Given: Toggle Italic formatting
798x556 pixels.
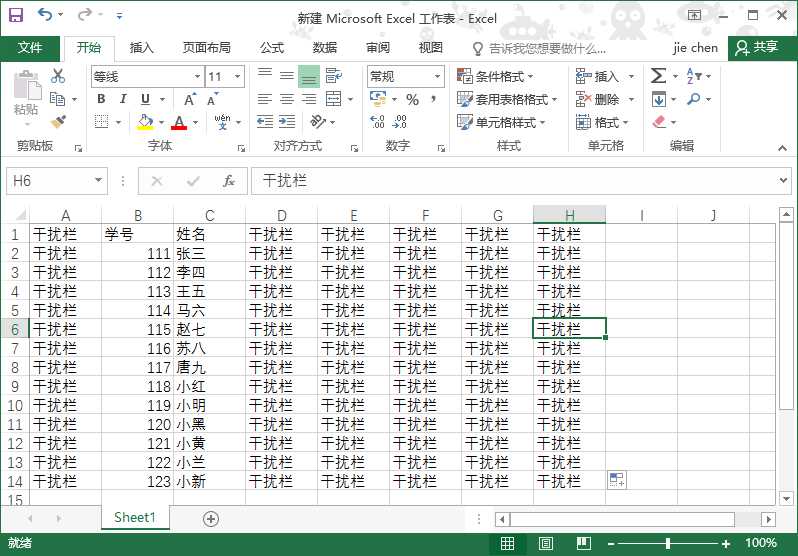Looking at the screenshot, I should pyautogui.click(x=123, y=99).
